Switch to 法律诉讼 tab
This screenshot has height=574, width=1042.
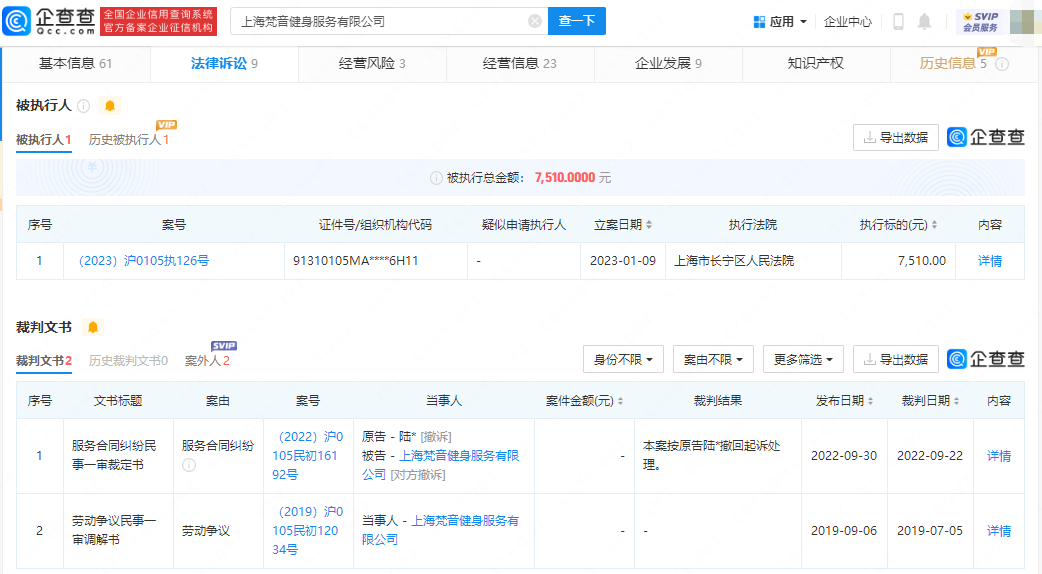click(x=224, y=63)
